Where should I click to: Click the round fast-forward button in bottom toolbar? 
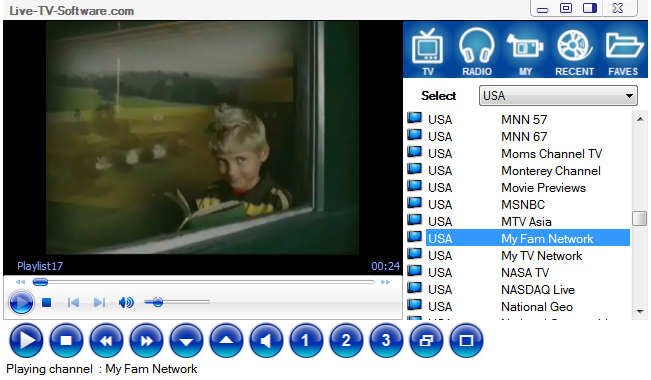[146, 341]
